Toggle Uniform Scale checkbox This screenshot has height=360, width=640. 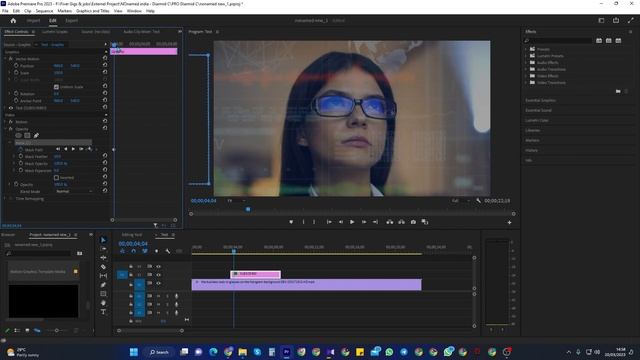(x=56, y=87)
